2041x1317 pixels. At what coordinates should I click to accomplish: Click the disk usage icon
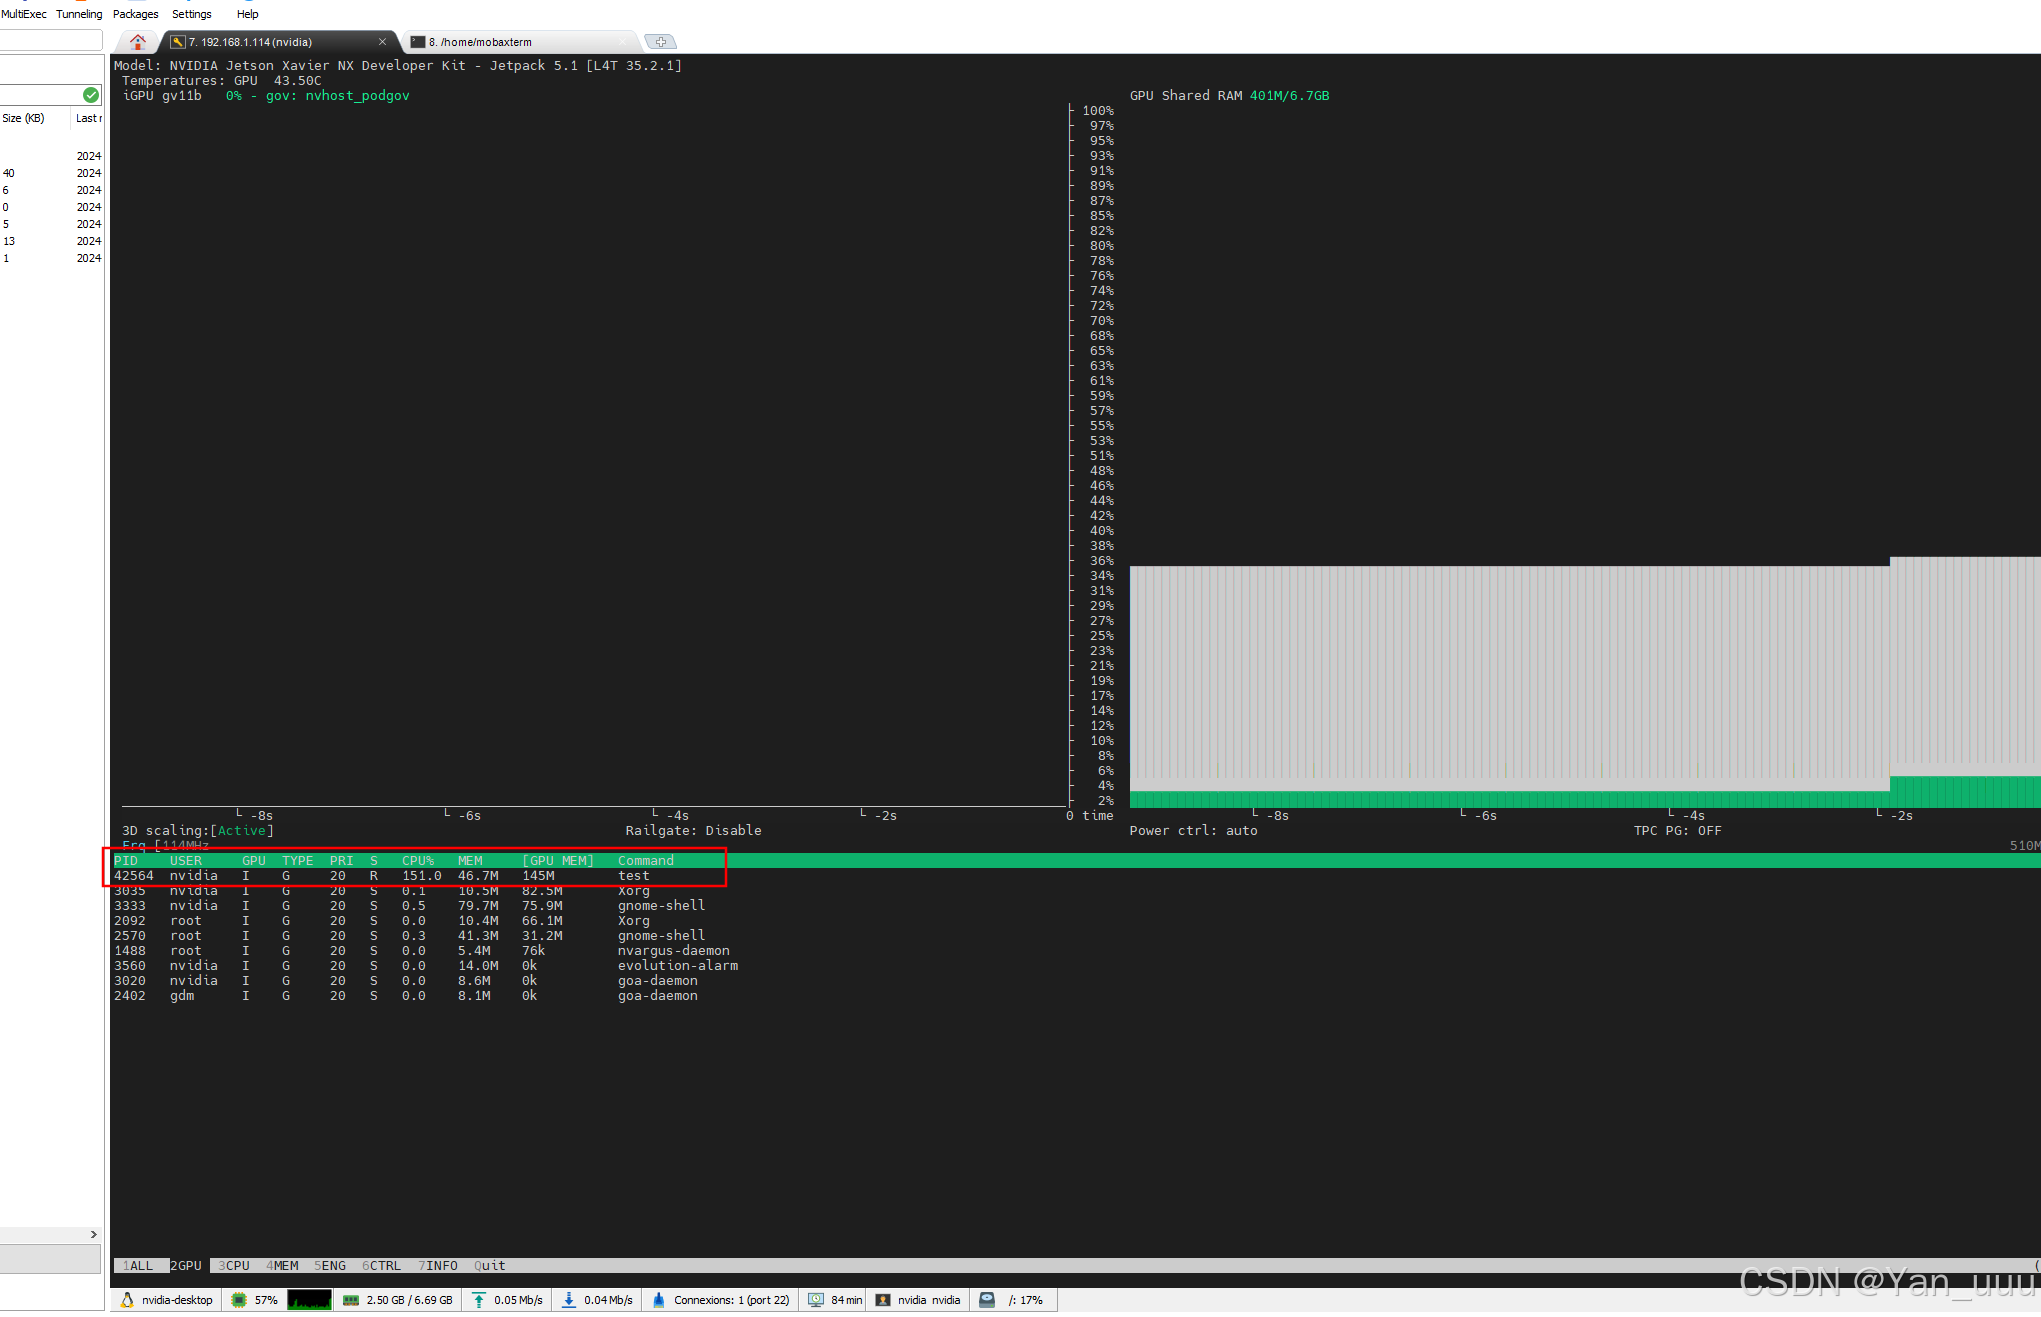click(987, 1300)
